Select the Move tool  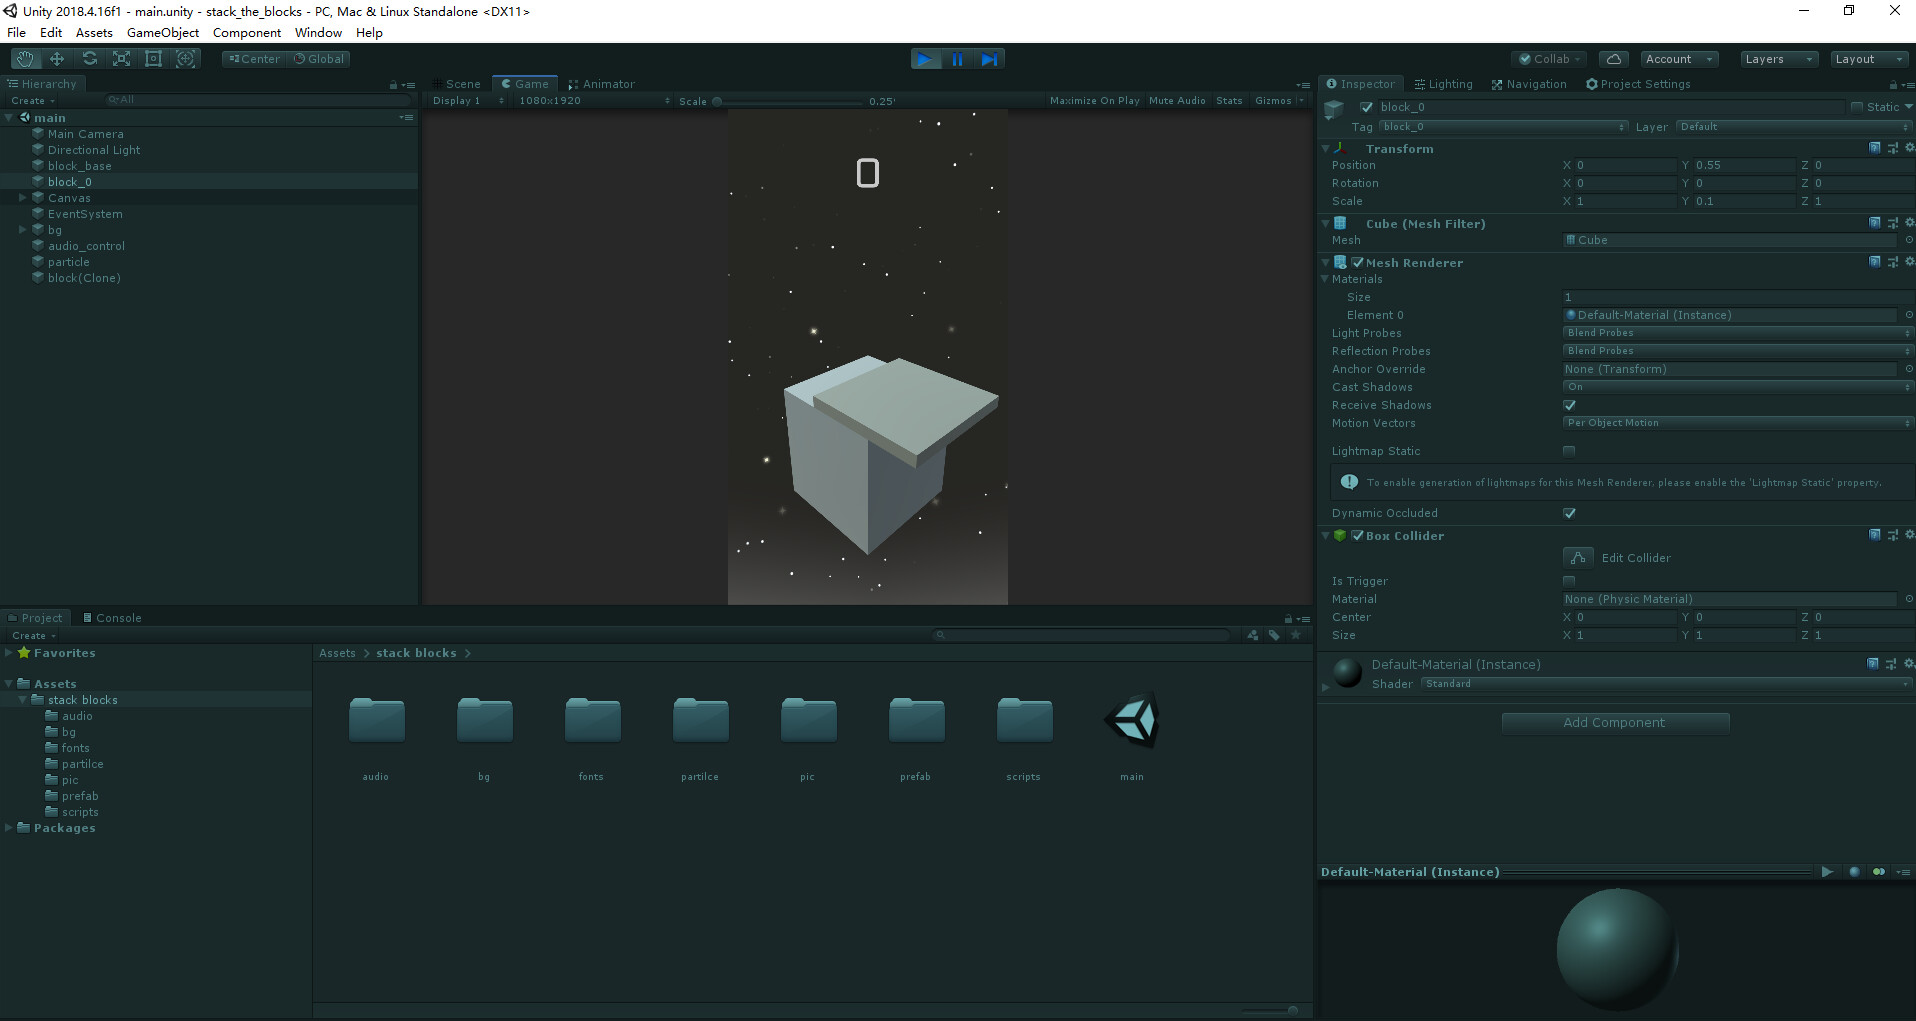point(56,58)
